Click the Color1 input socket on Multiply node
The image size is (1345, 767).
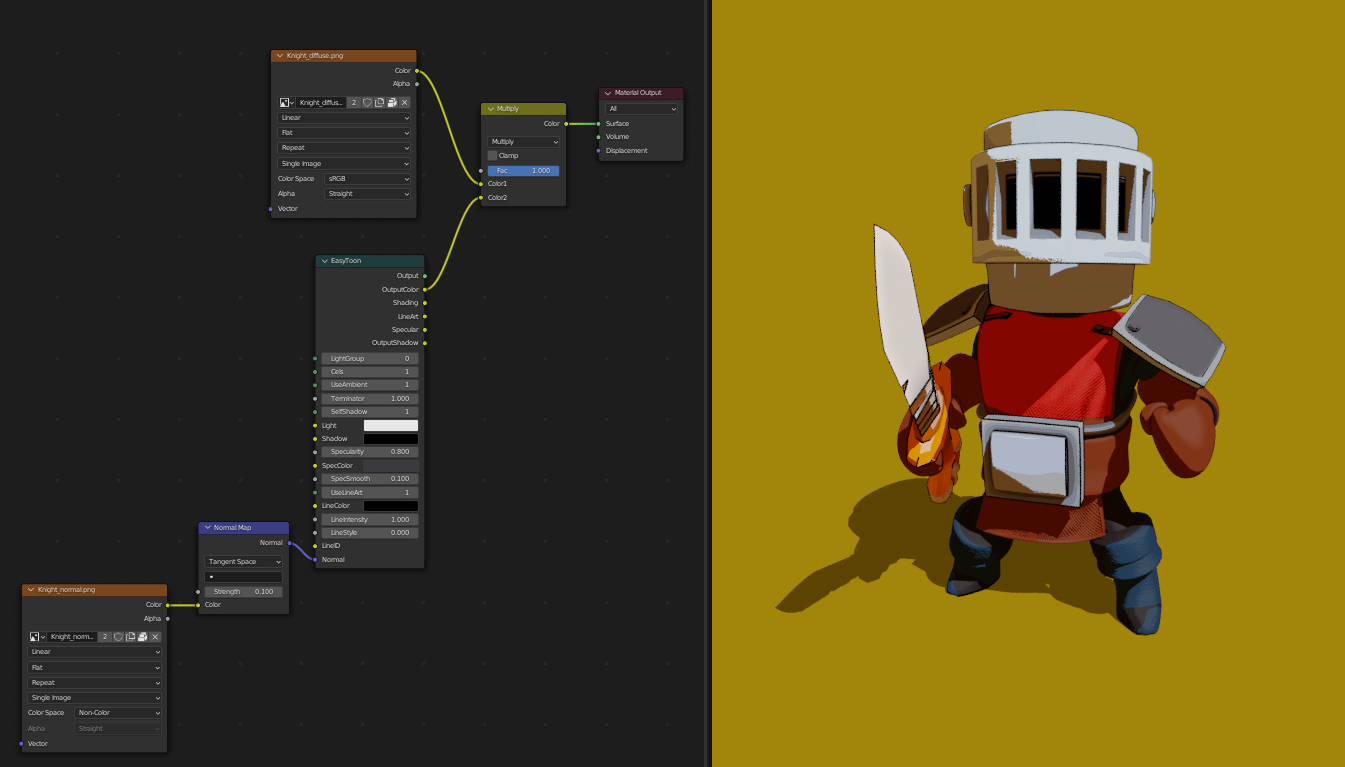pos(481,184)
